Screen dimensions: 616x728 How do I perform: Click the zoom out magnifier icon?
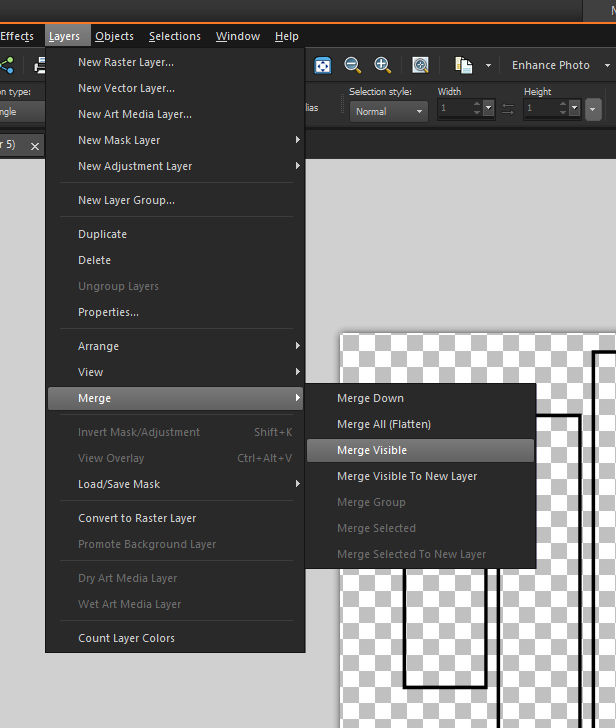[x=352, y=65]
